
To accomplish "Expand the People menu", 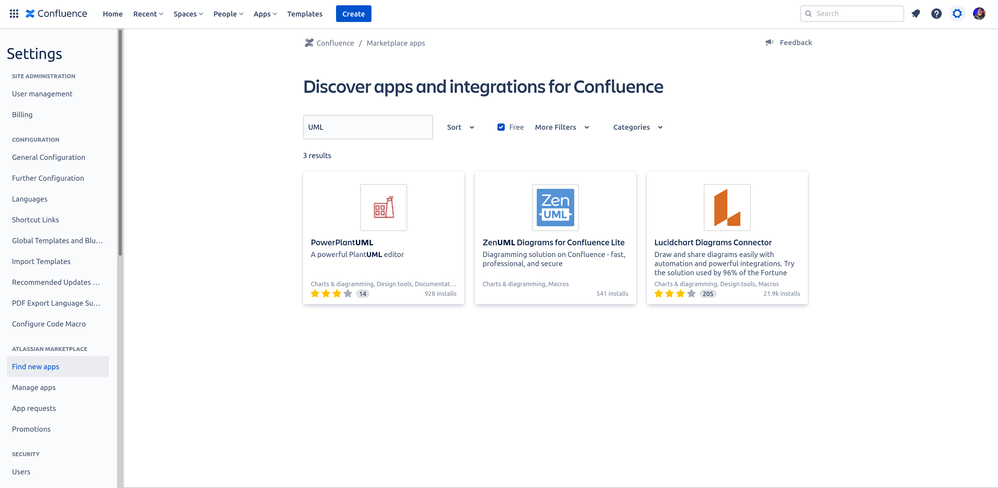I will click(228, 14).
